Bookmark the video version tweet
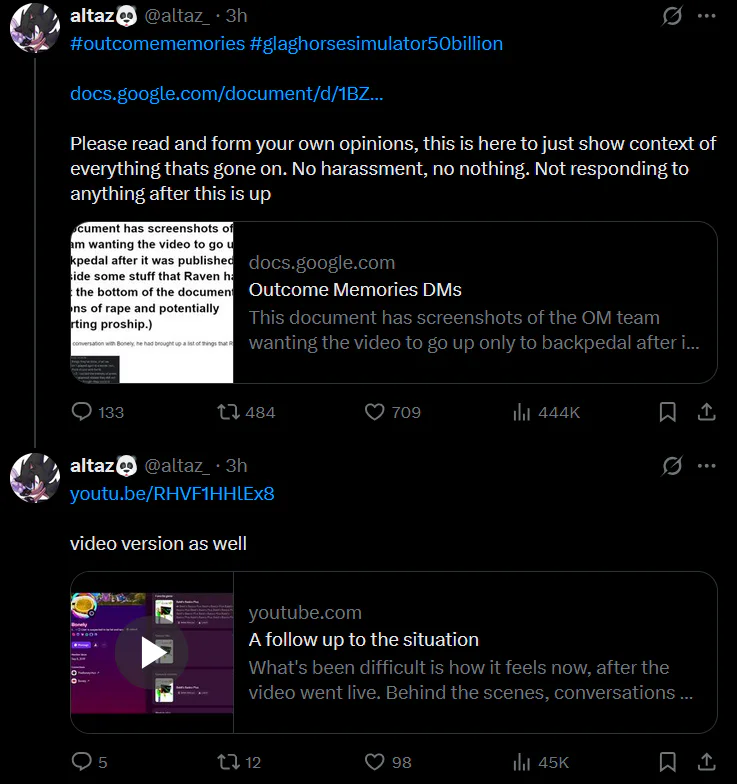Viewport: 737px width, 784px height. point(668,762)
